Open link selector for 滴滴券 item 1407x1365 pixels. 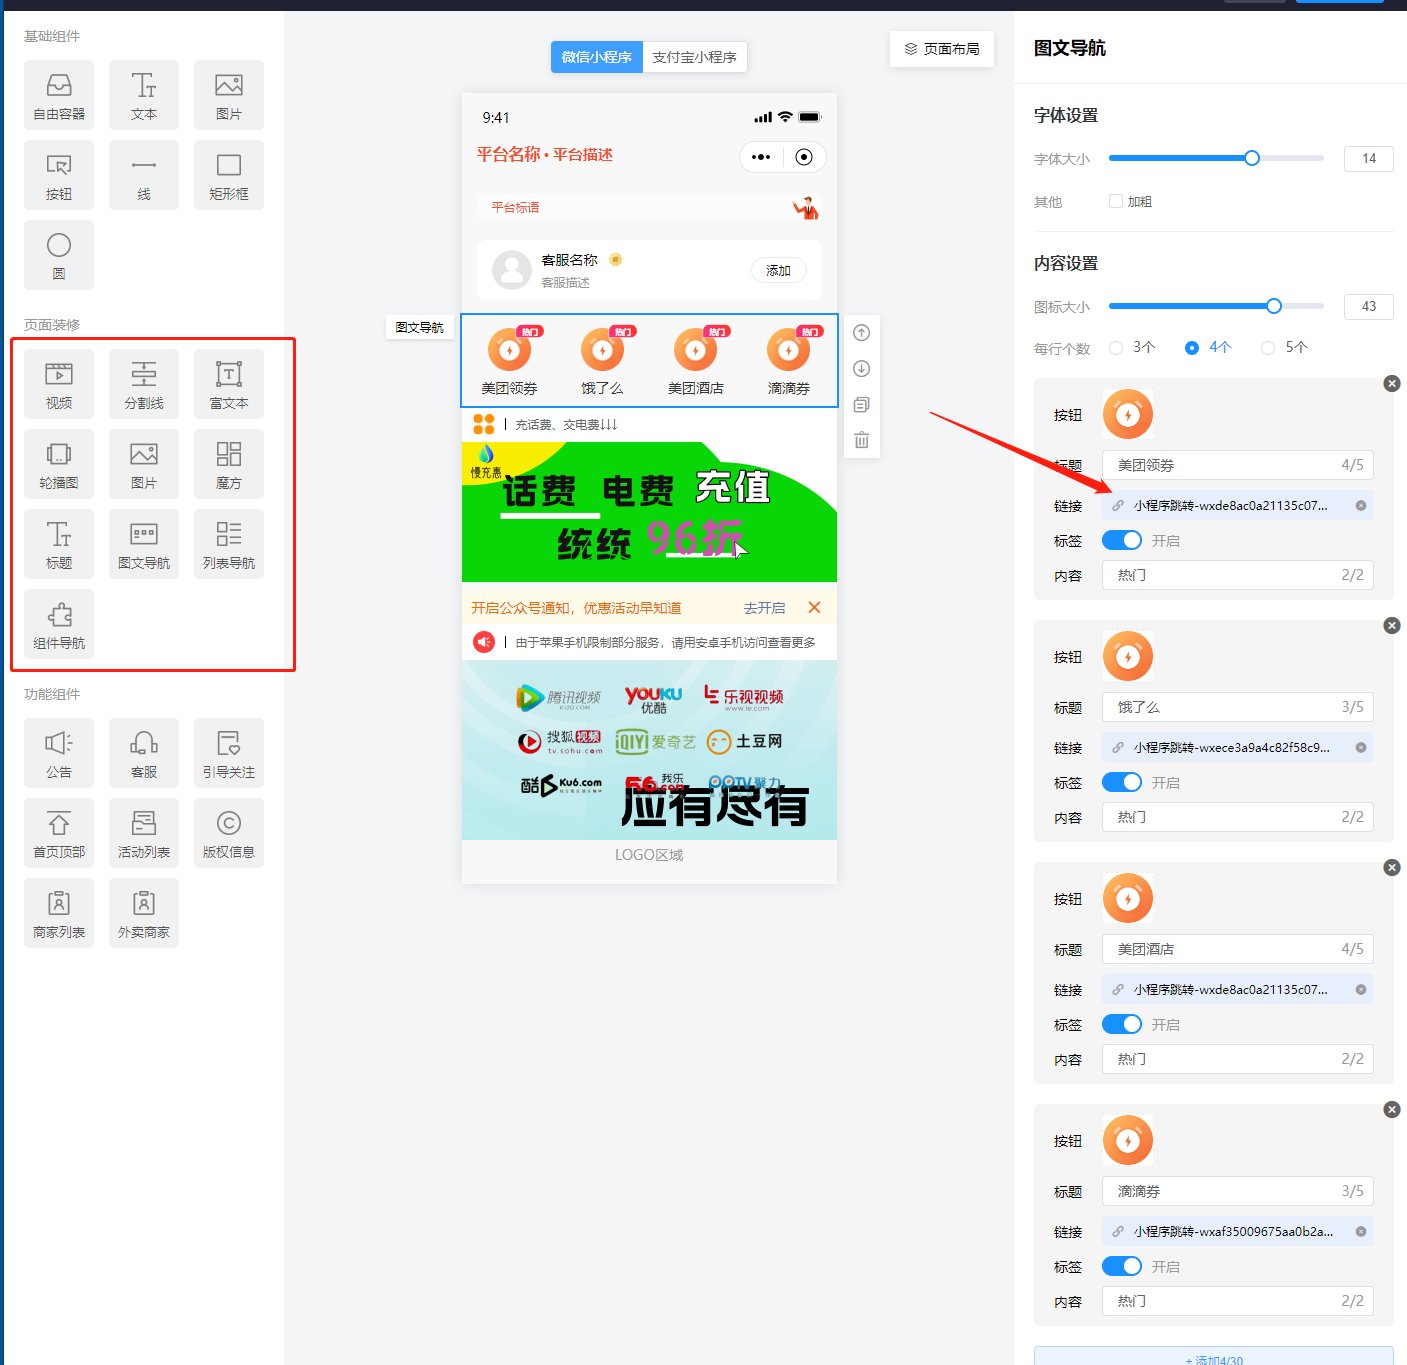tap(1238, 1231)
